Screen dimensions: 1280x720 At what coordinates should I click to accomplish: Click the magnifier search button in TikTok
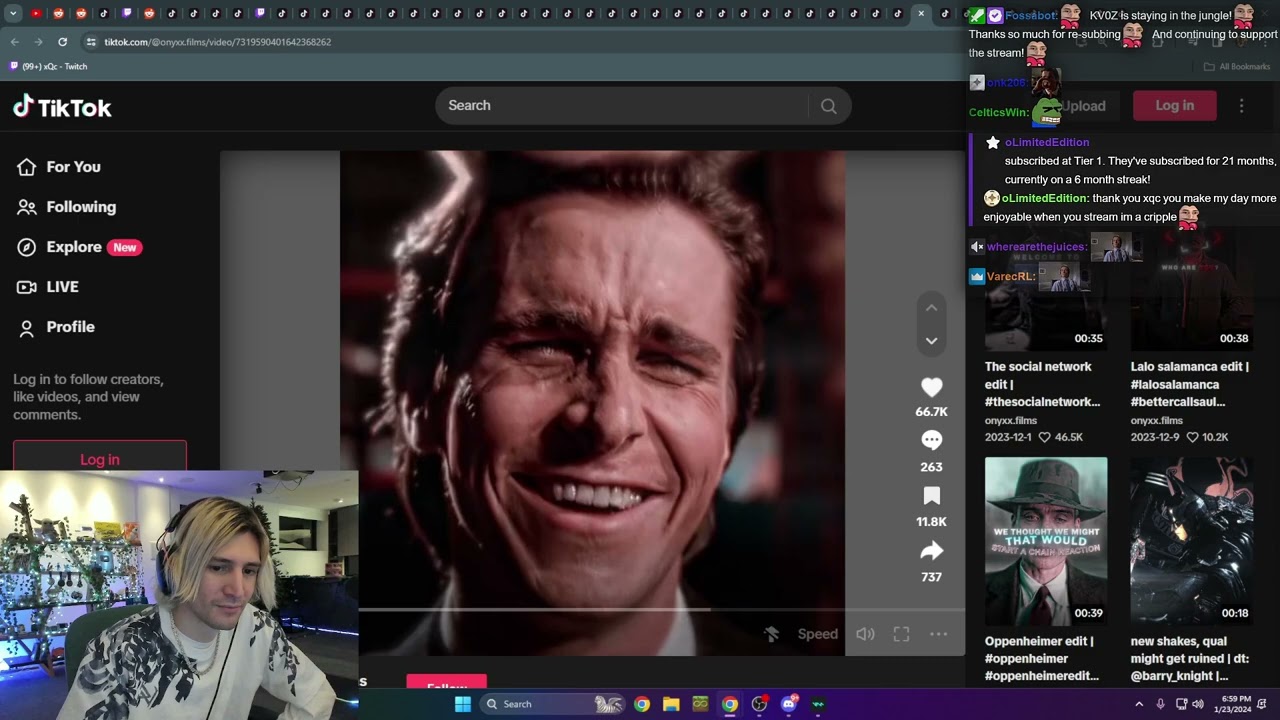(828, 106)
